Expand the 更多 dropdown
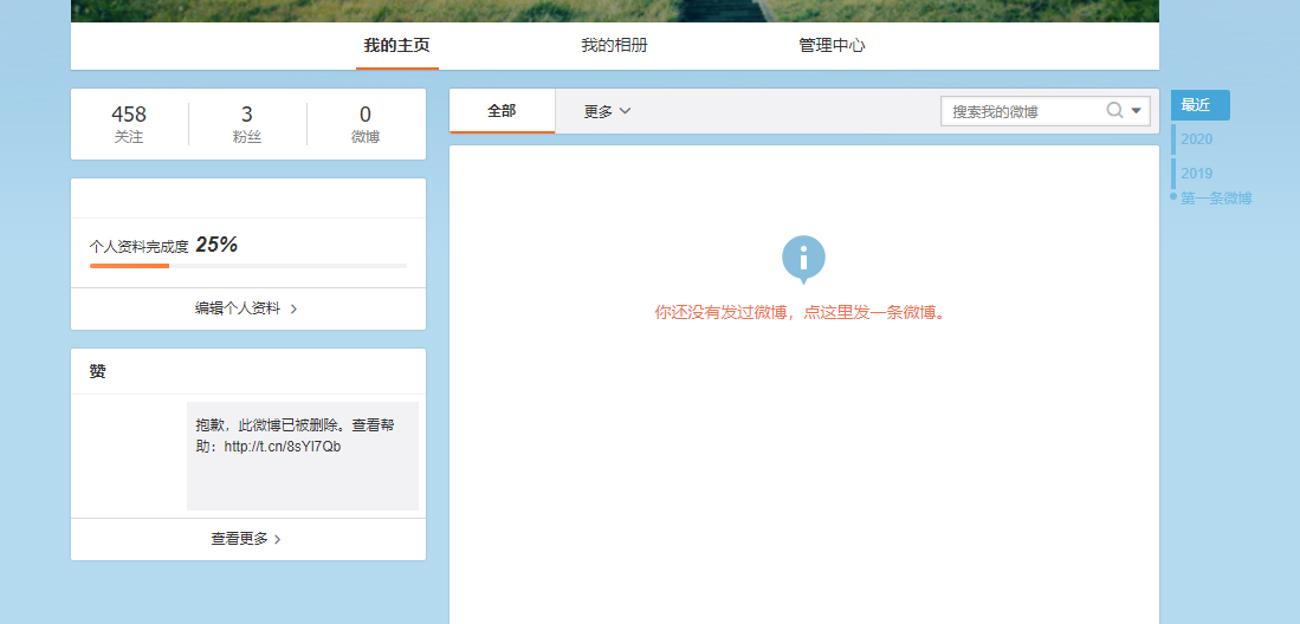This screenshot has width=1300, height=624. (x=606, y=111)
